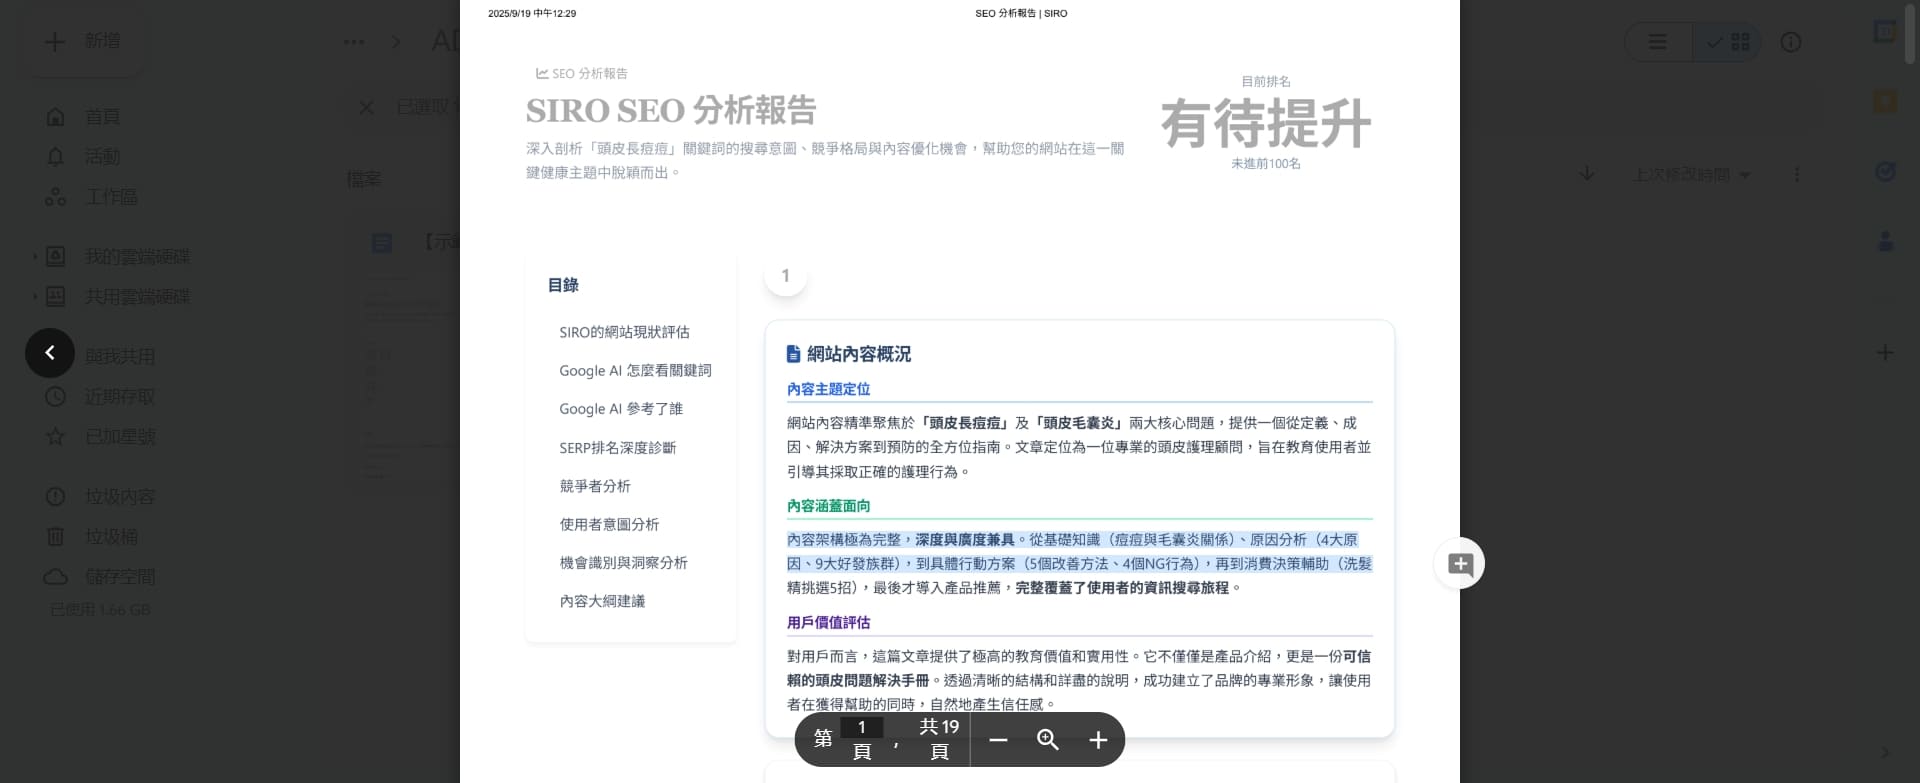Zoom out with the minus icon
Screen dimensions: 1920x783
click(x=998, y=740)
